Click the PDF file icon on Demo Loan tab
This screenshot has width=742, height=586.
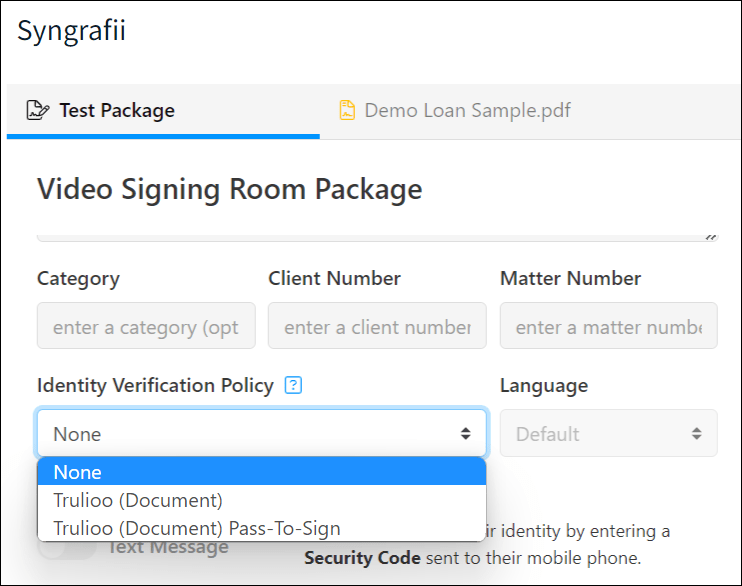(x=347, y=110)
